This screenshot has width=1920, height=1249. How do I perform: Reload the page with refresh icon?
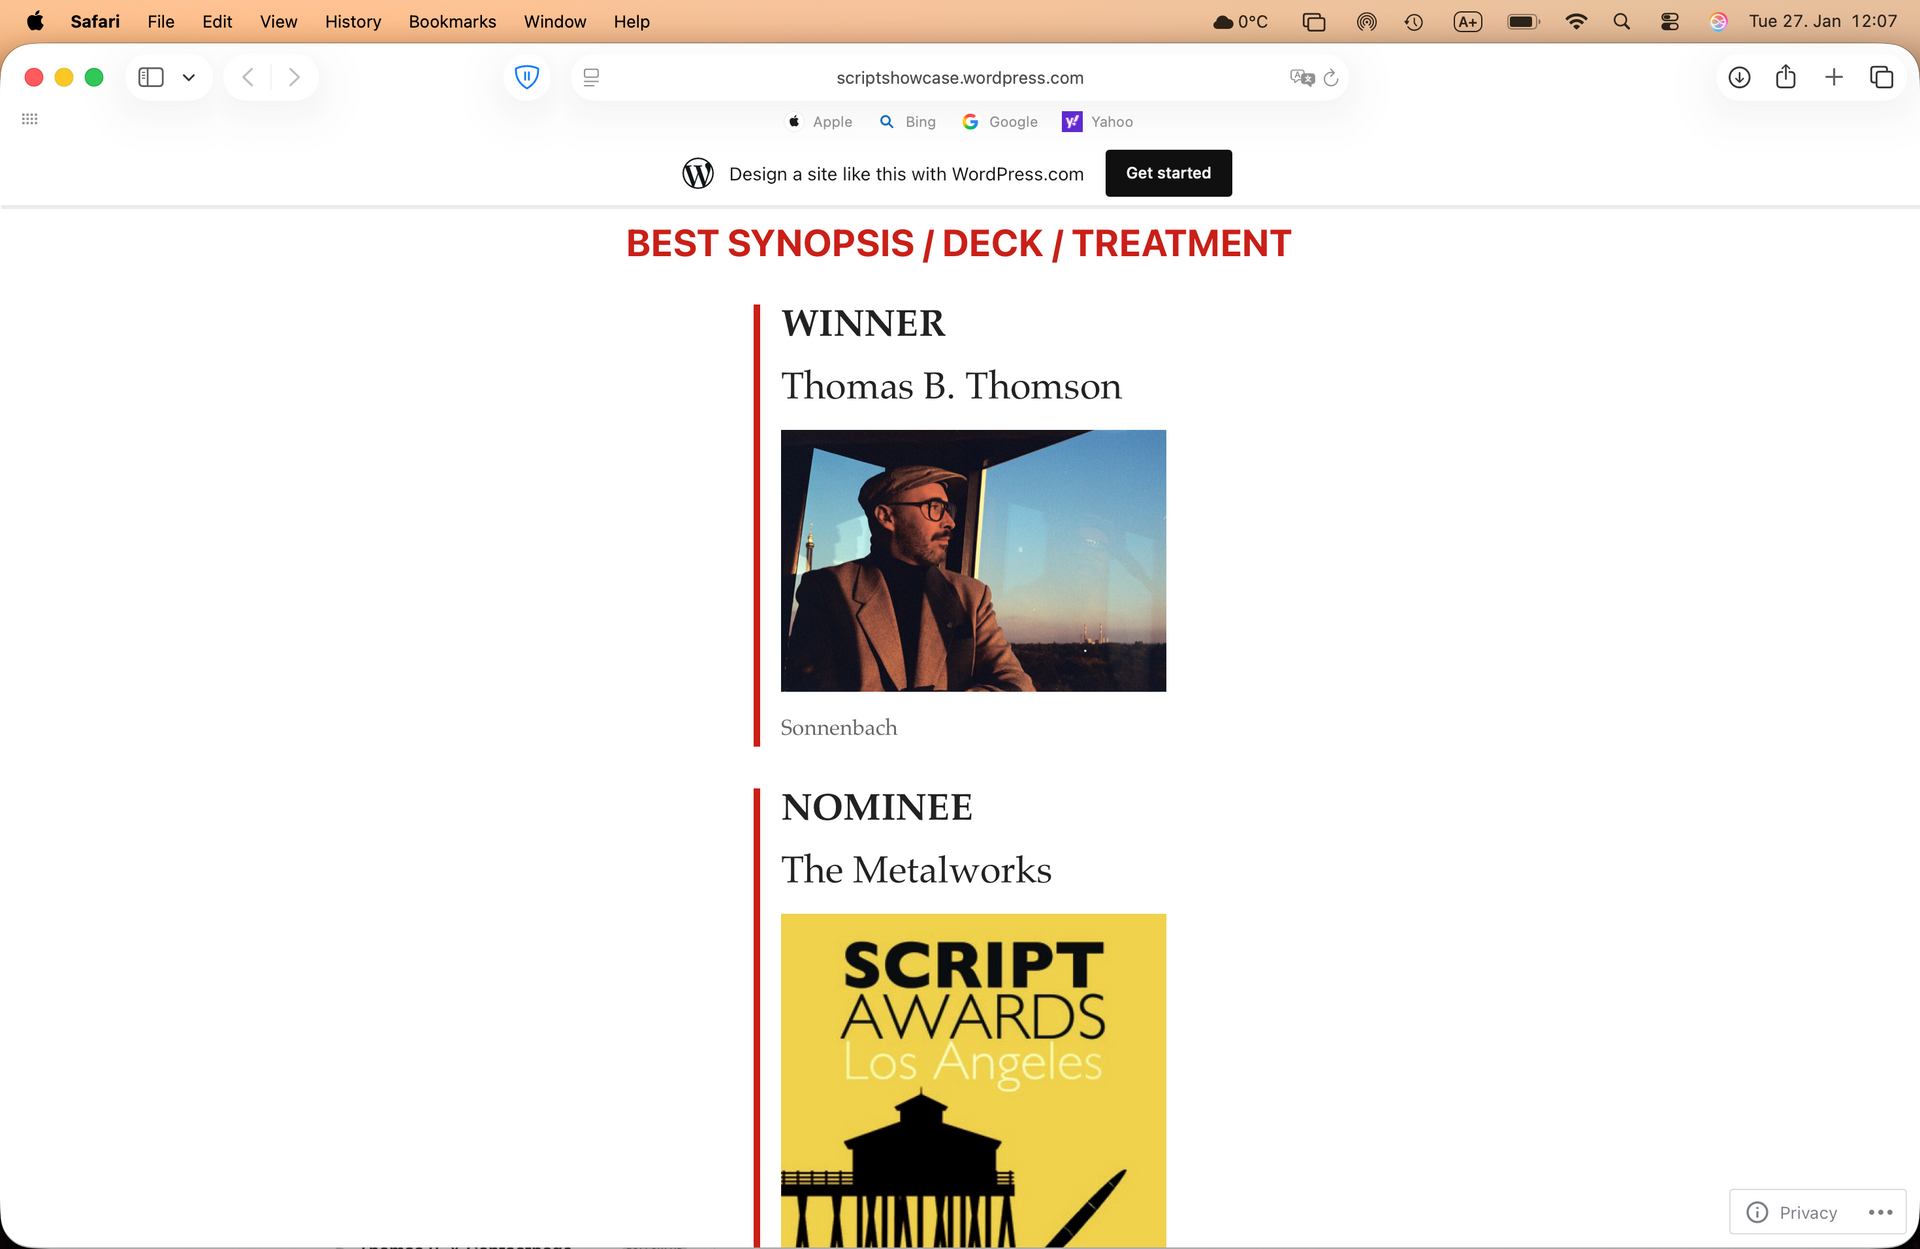point(1331,77)
